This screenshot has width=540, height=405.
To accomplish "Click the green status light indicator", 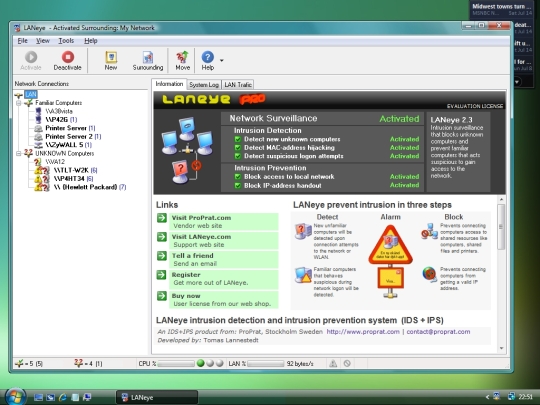I will [x=200, y=363].
